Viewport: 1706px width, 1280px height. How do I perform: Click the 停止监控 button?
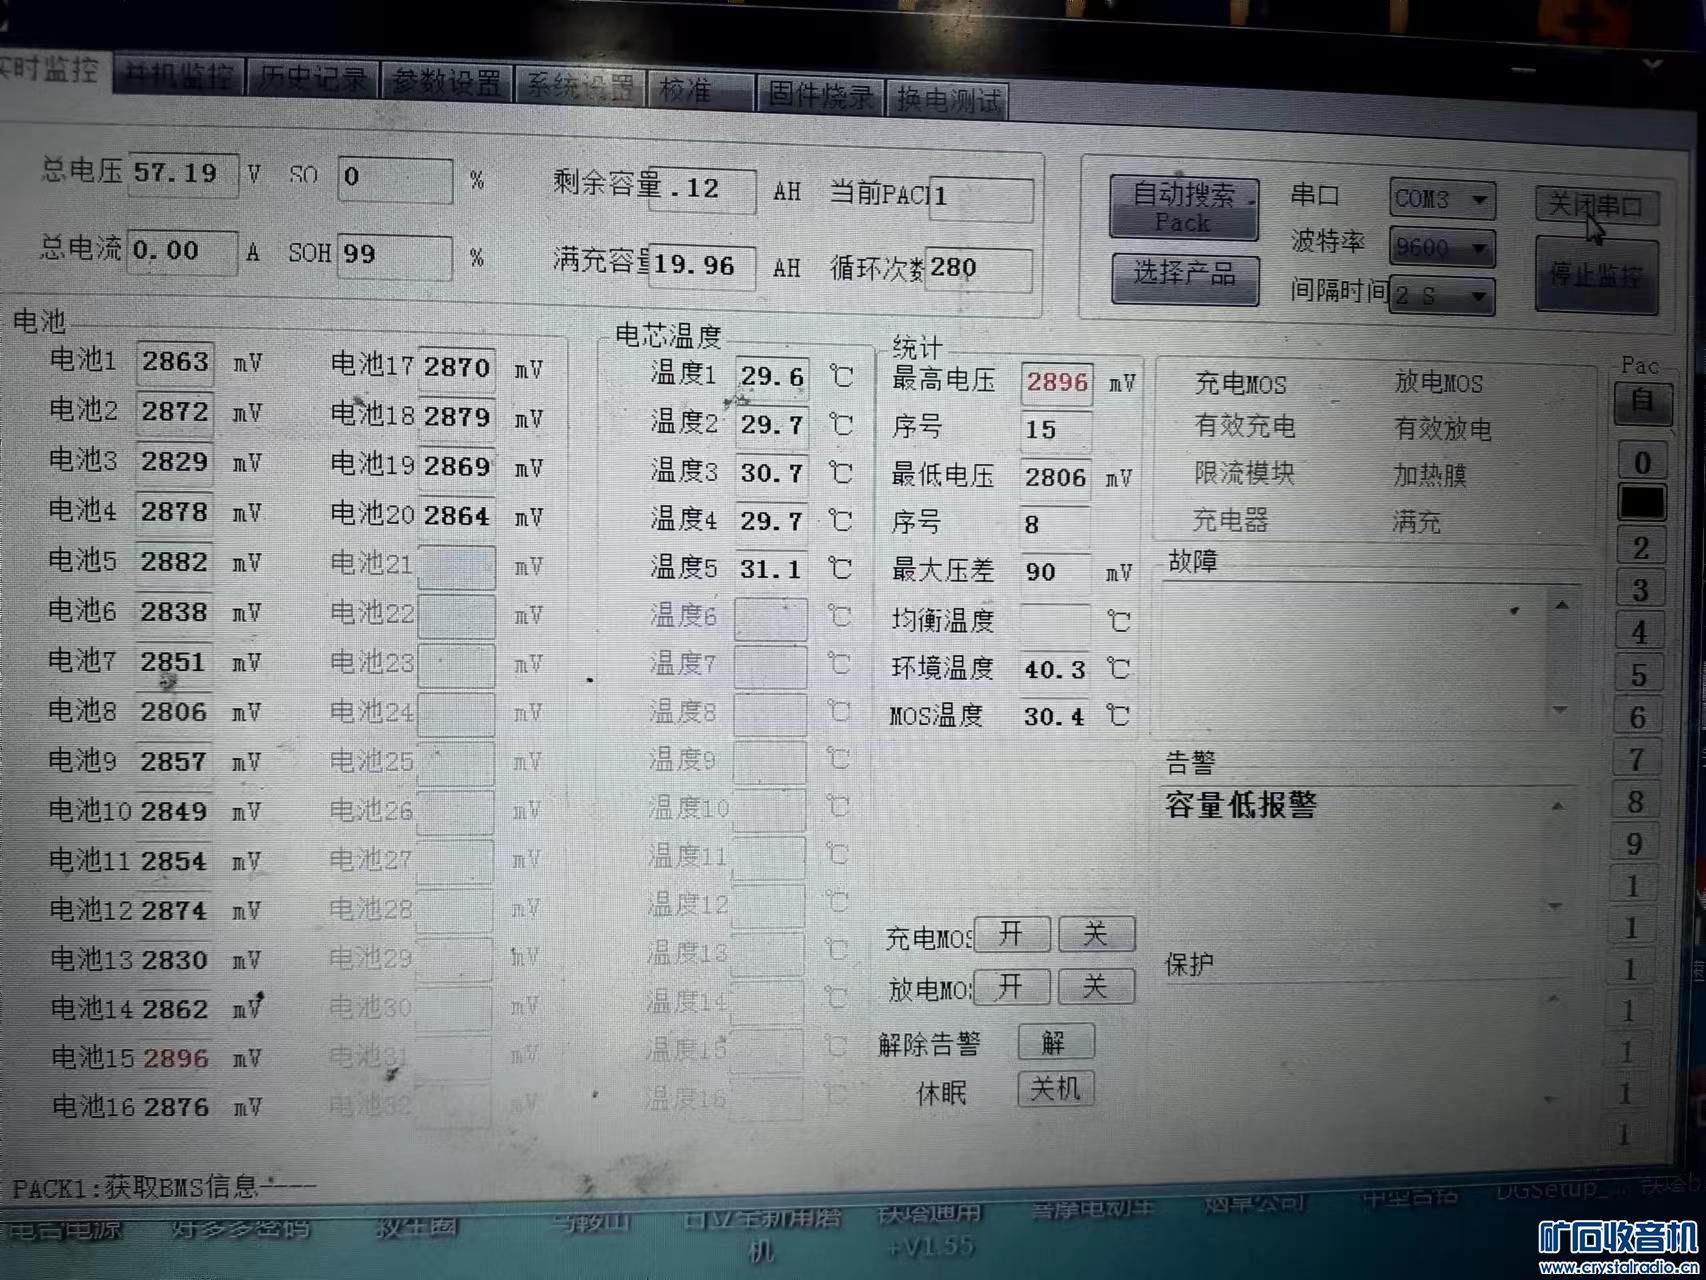pos(1596,274)
